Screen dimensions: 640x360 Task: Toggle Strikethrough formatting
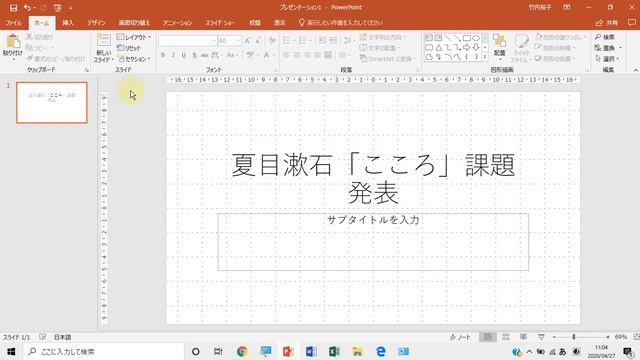[x=204, y=55]
